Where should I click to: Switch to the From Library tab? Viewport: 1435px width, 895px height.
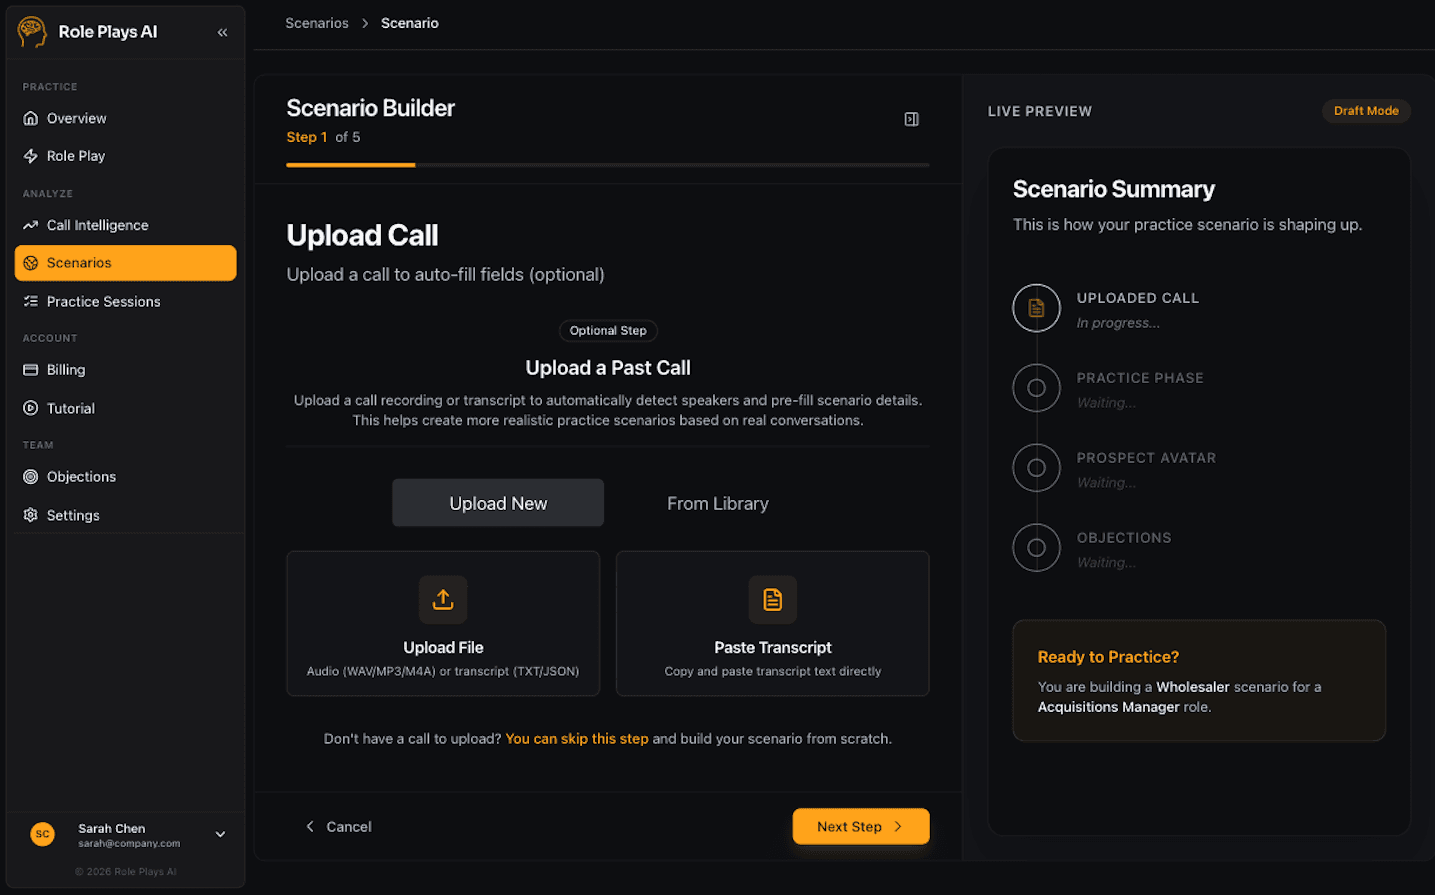click(x=717, y=503)
